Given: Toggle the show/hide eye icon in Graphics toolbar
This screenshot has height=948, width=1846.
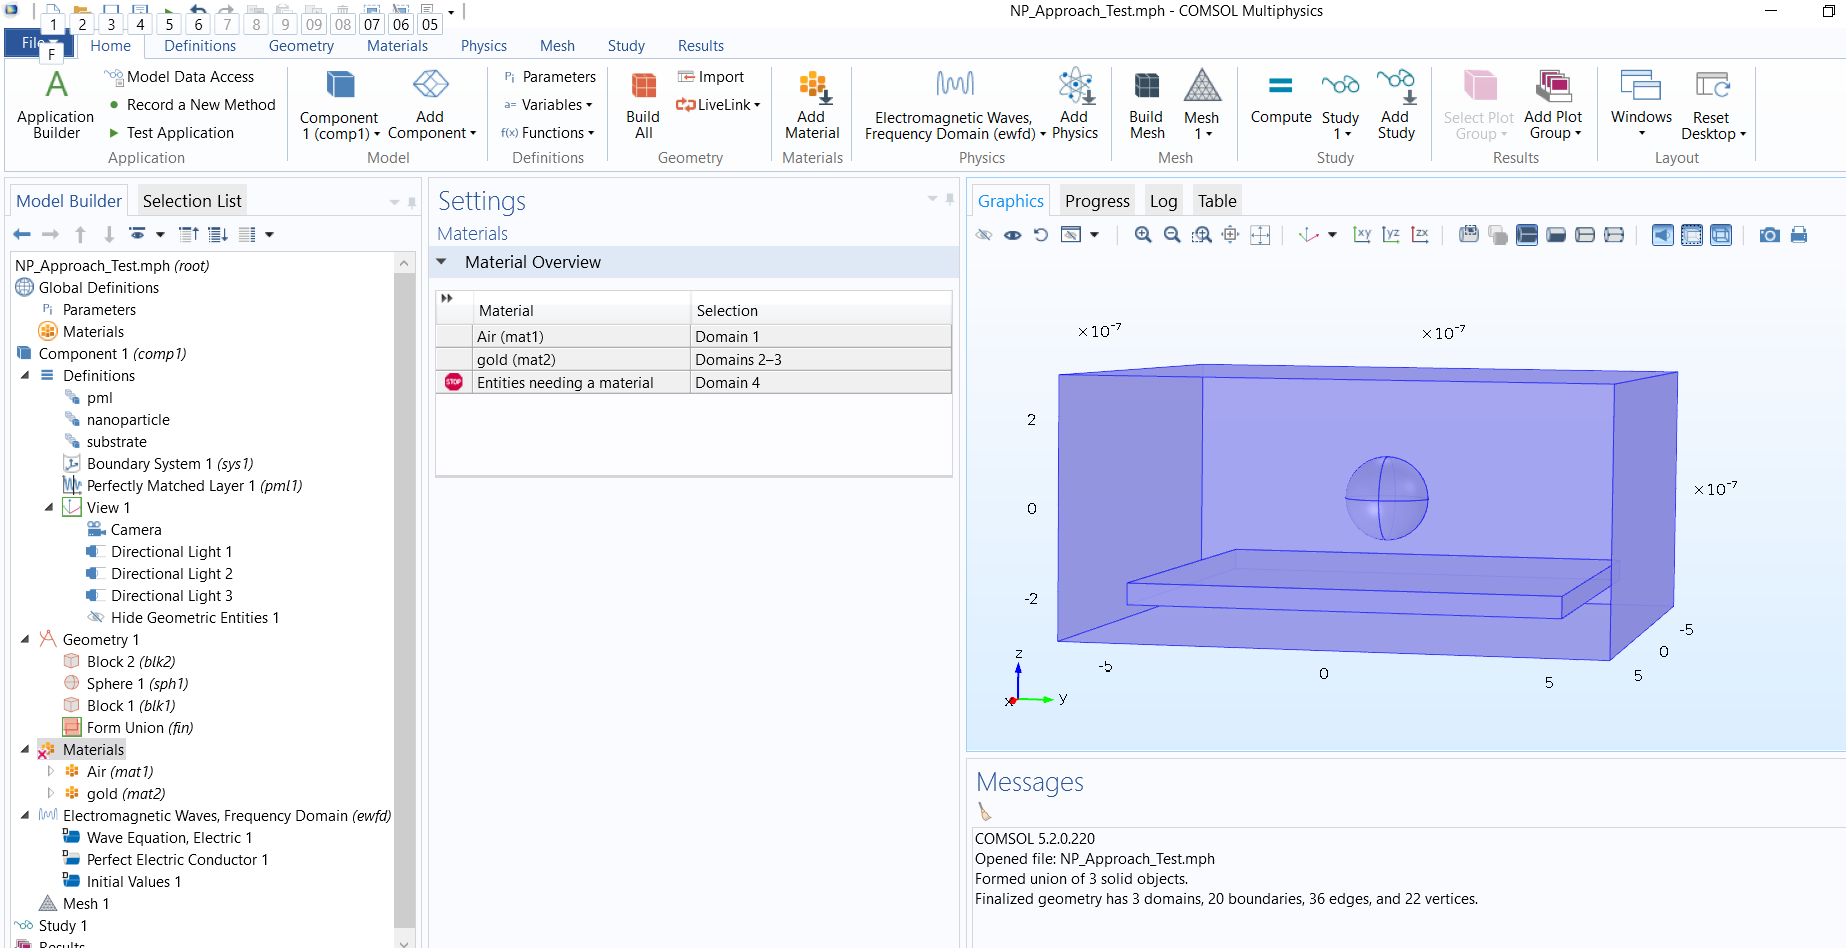Looking at the screenshot, I should [1013, 235].
